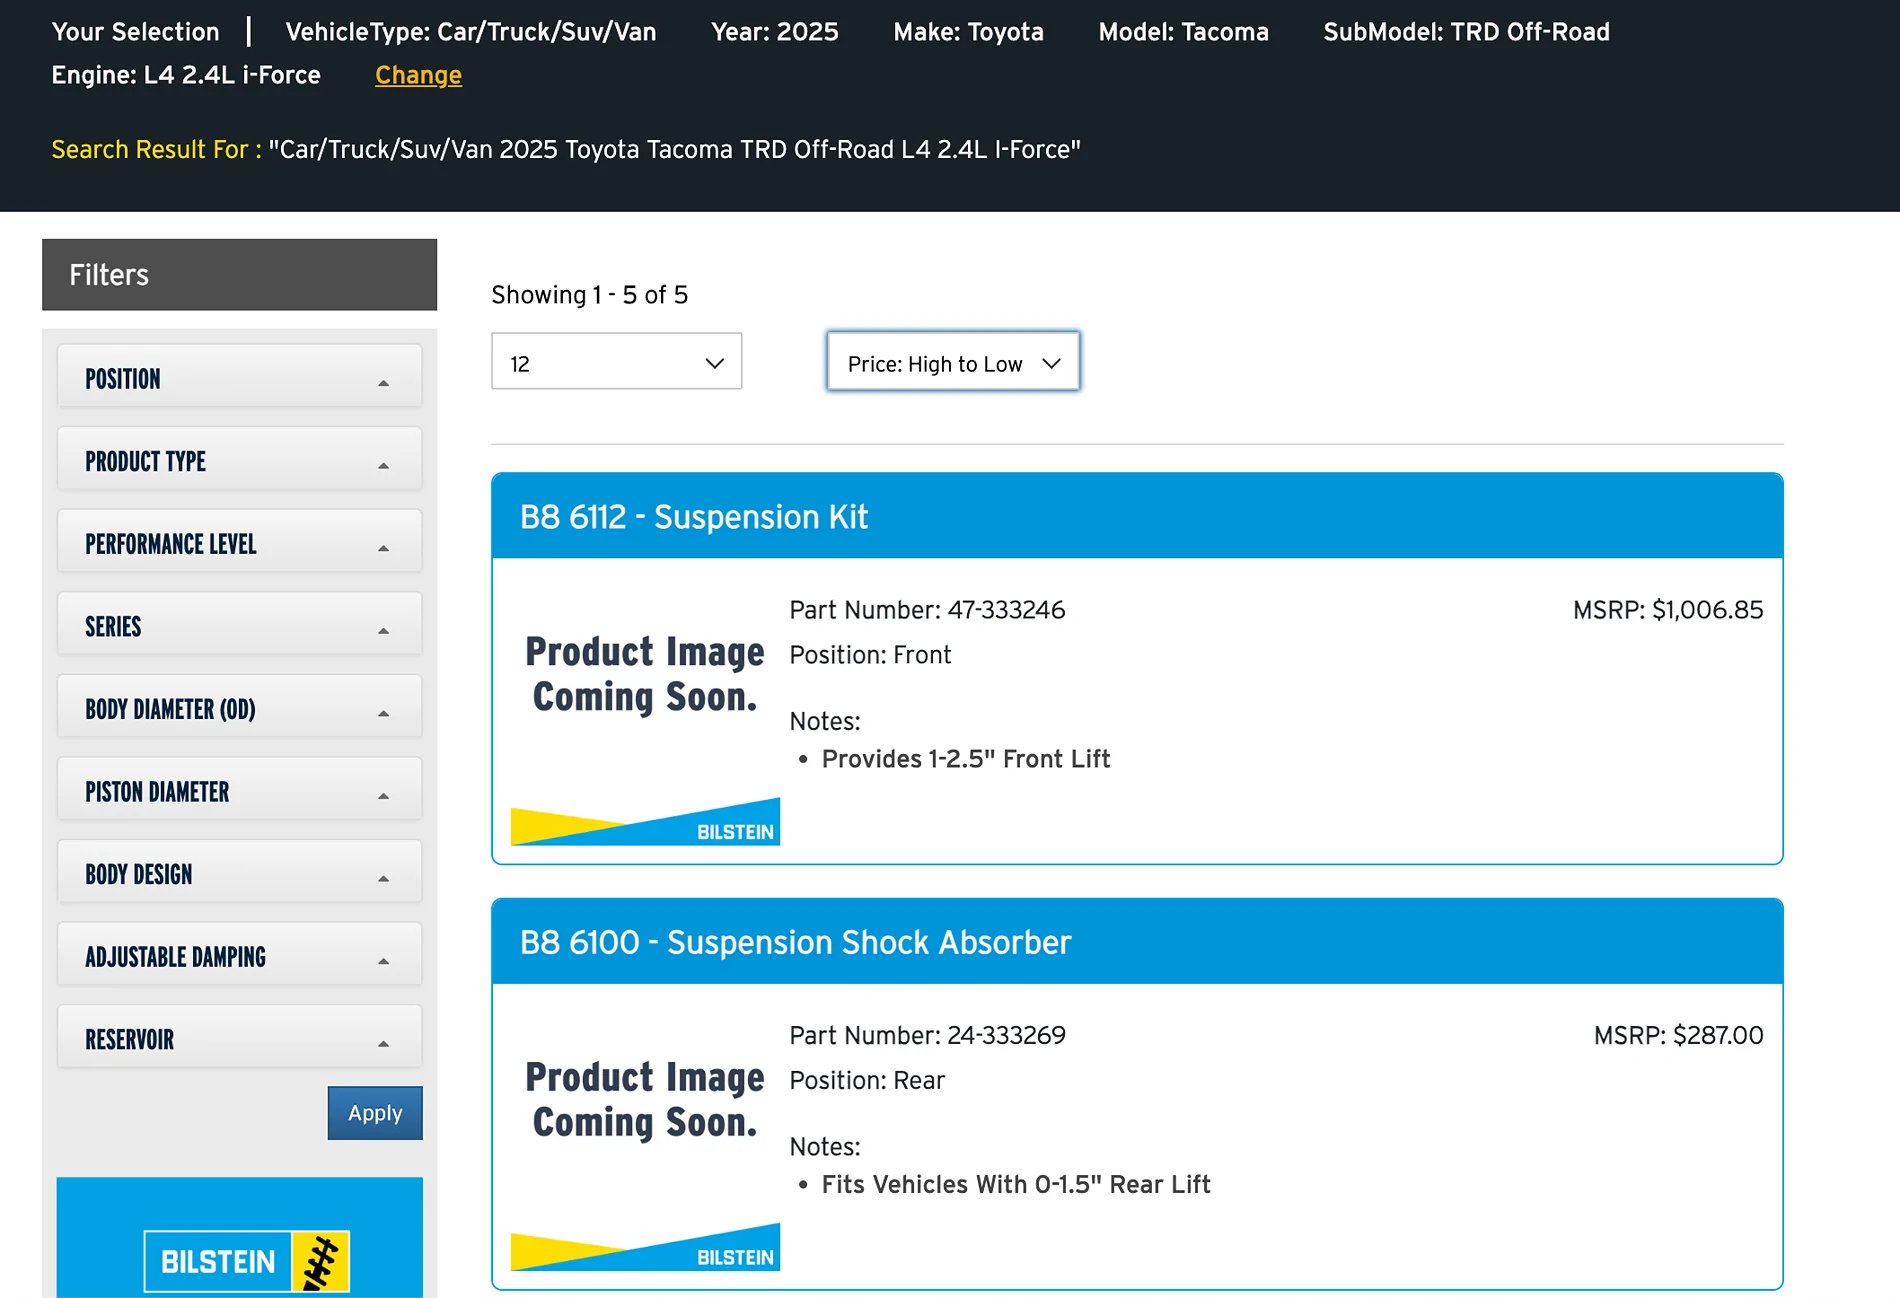Click the Bilstein logo on B8 6112 card
Screen dimensions: 1900x1298
644,822
